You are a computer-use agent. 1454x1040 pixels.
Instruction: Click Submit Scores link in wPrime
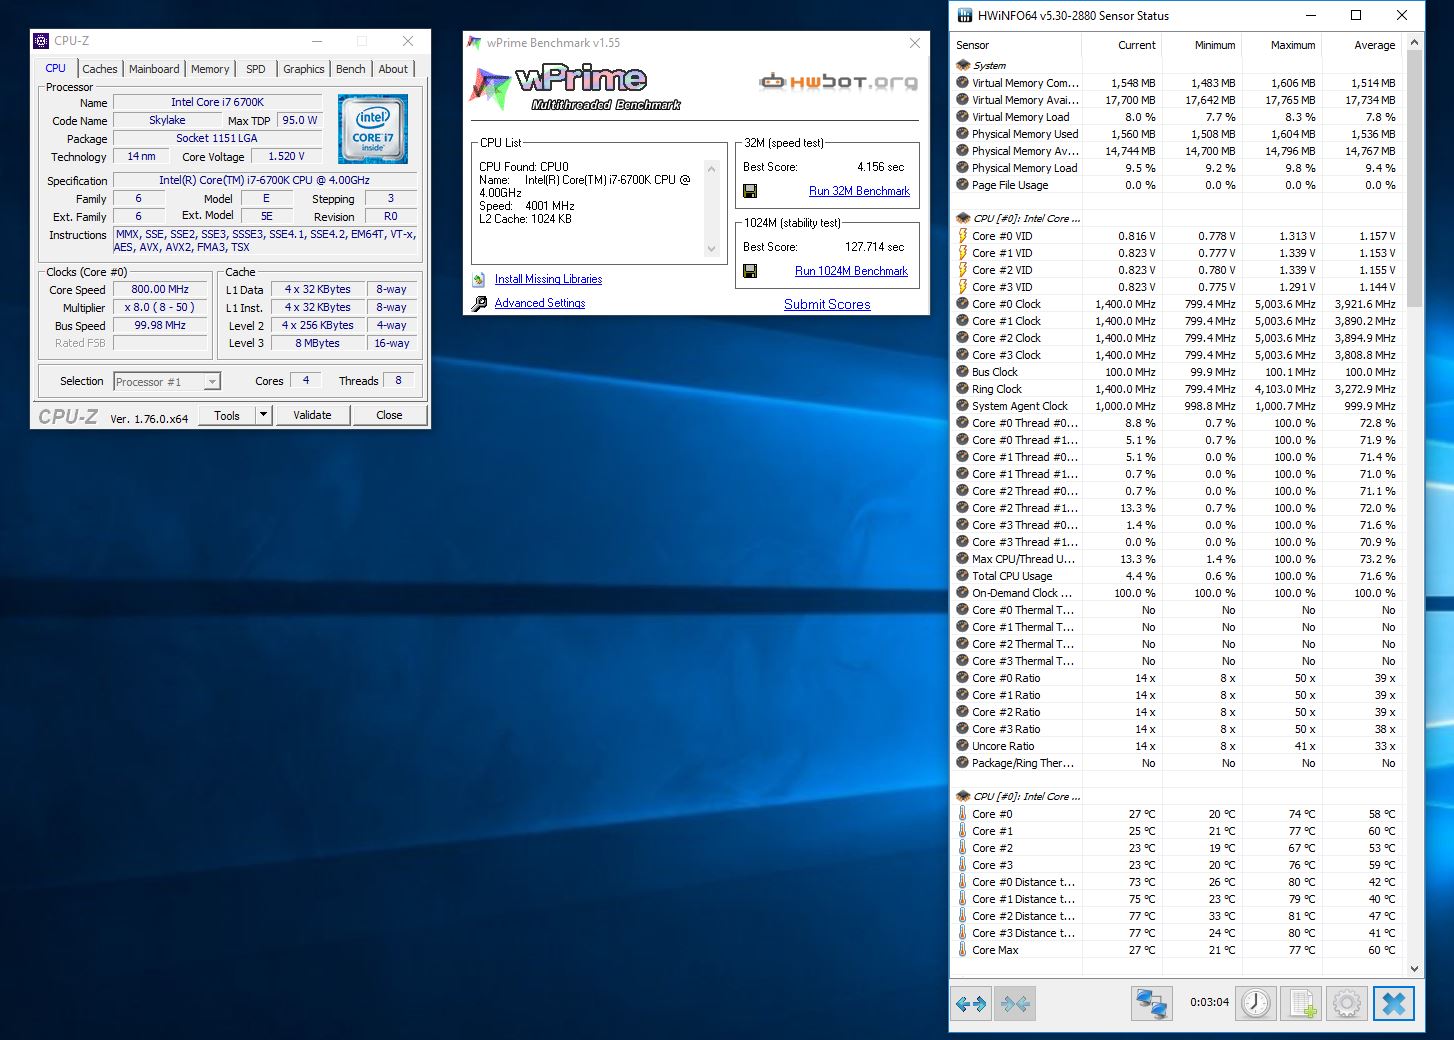point(827,304)
